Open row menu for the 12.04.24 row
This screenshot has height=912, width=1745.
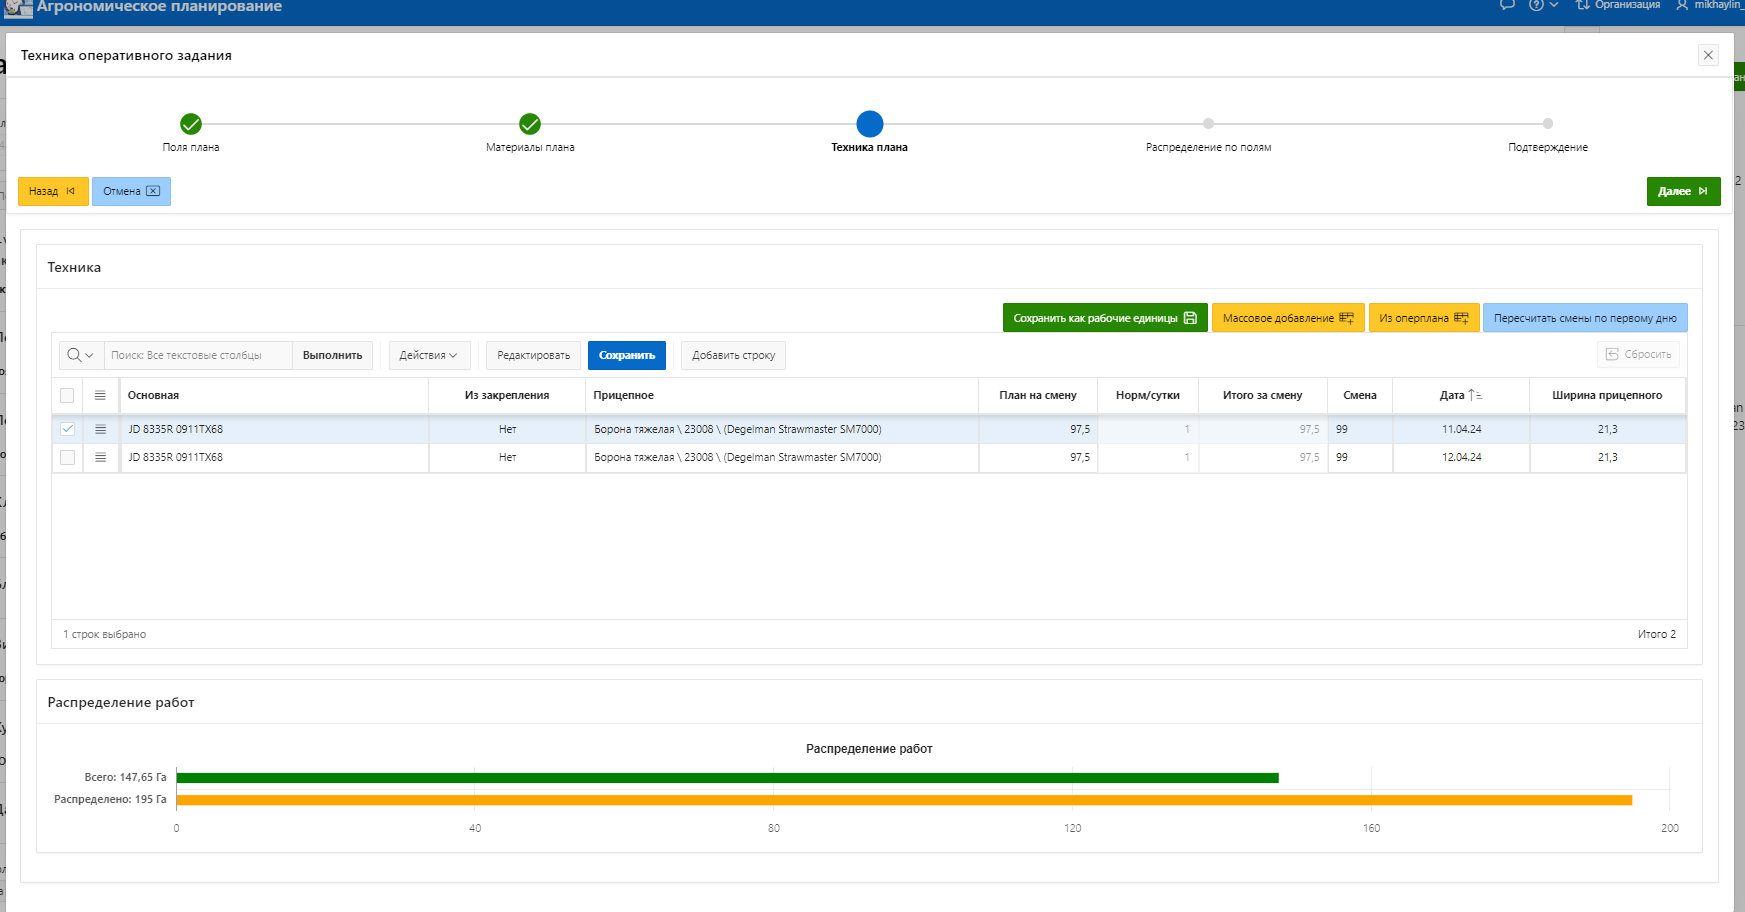coord(100,457)
